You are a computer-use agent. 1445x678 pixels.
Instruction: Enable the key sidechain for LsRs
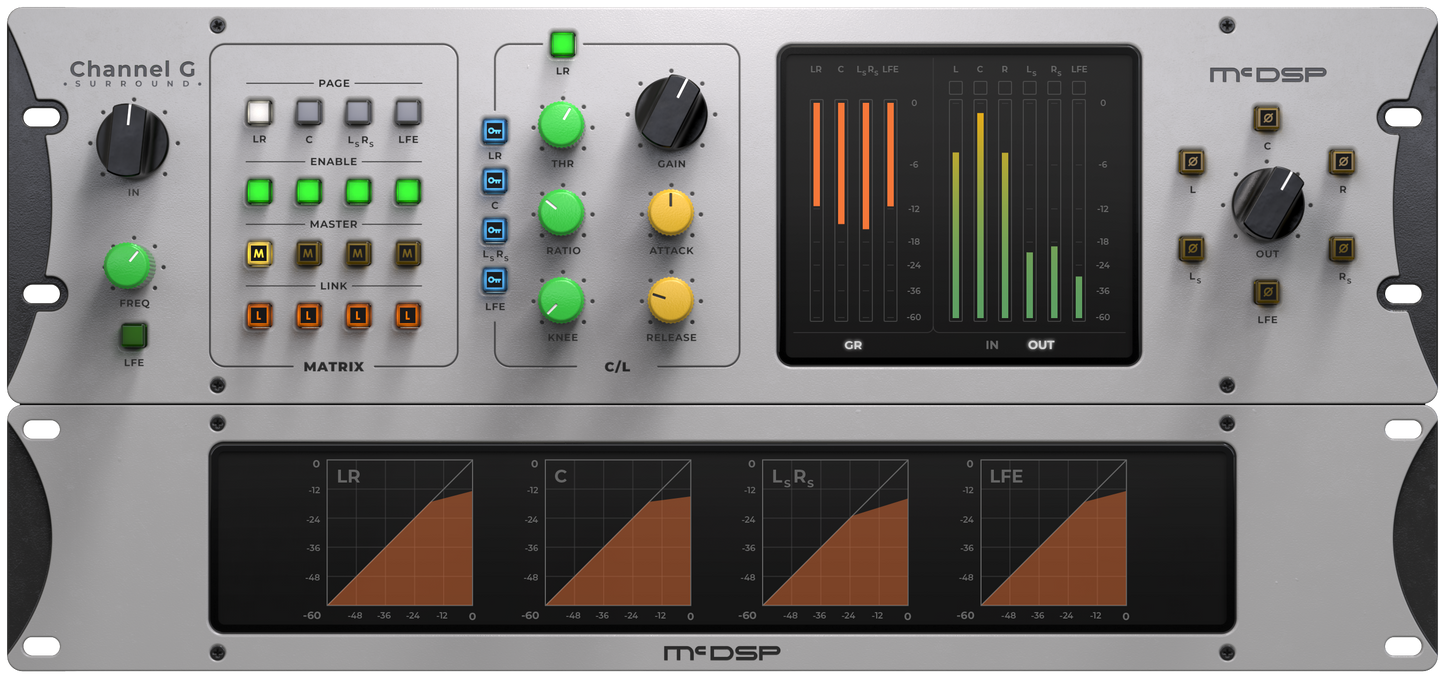494,230
